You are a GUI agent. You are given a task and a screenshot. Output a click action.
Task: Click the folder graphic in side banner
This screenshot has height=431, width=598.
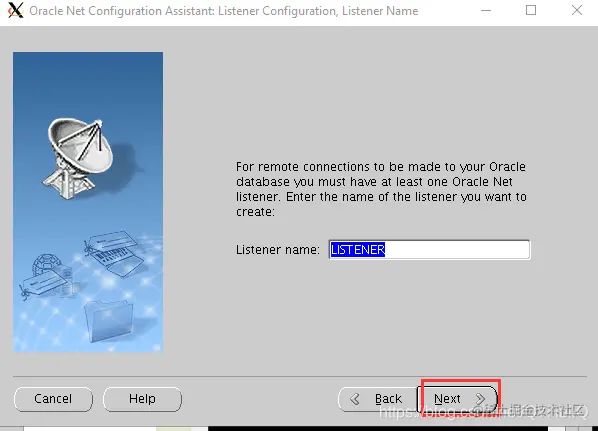pos(109,320)
